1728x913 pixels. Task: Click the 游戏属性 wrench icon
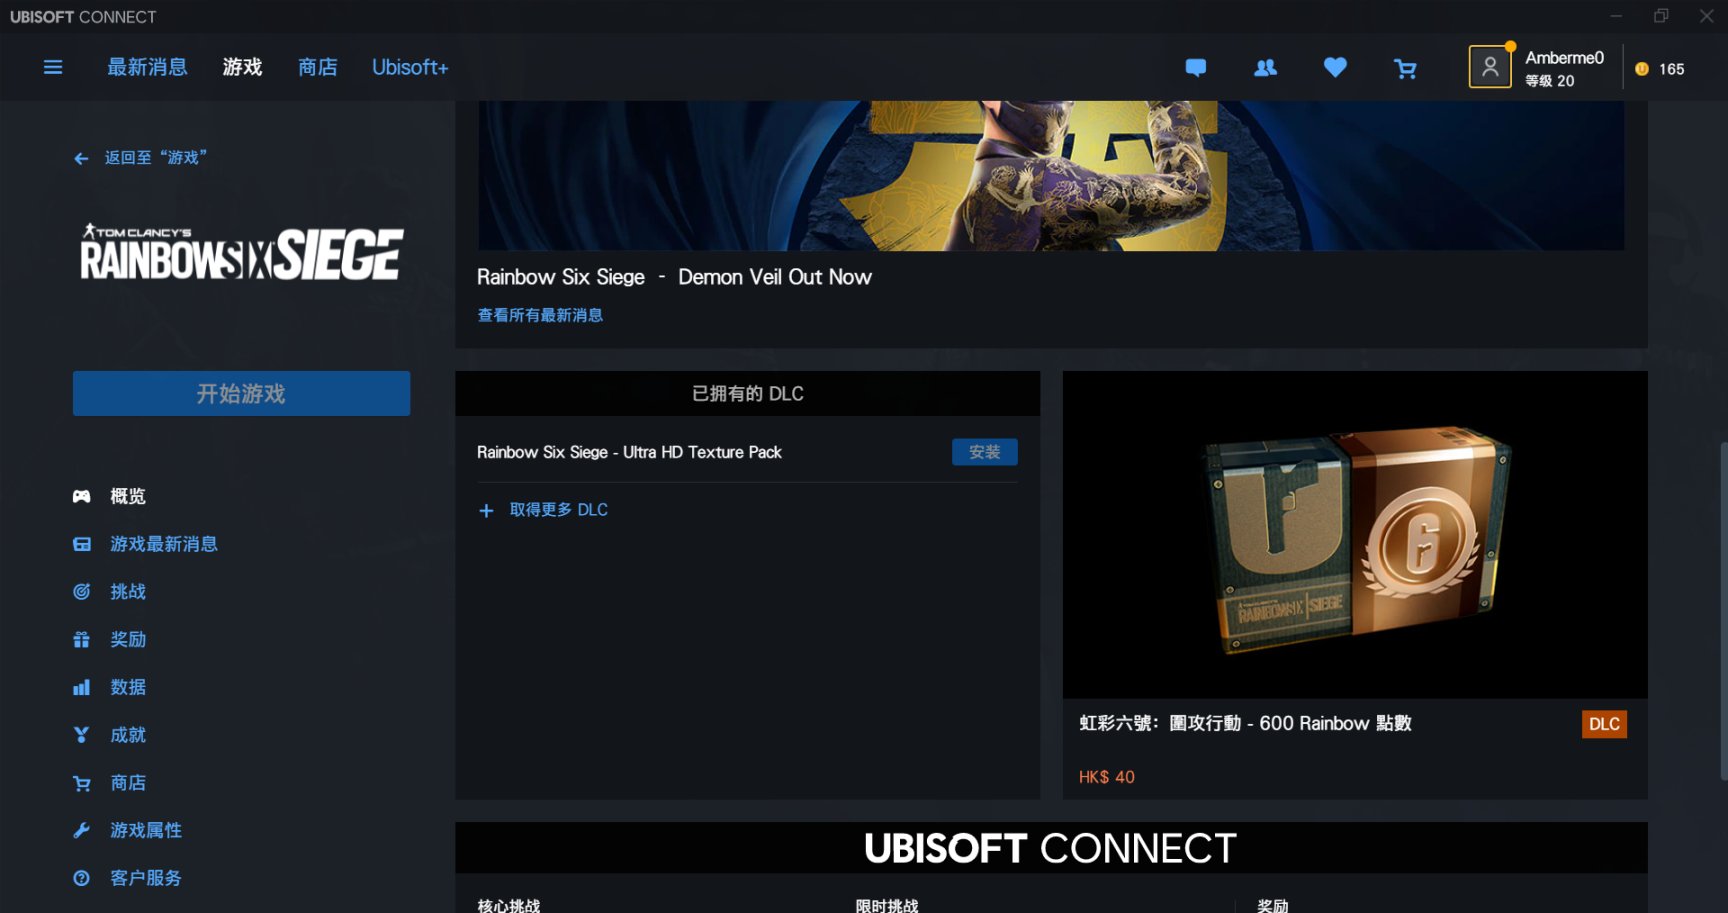[82, 830]
